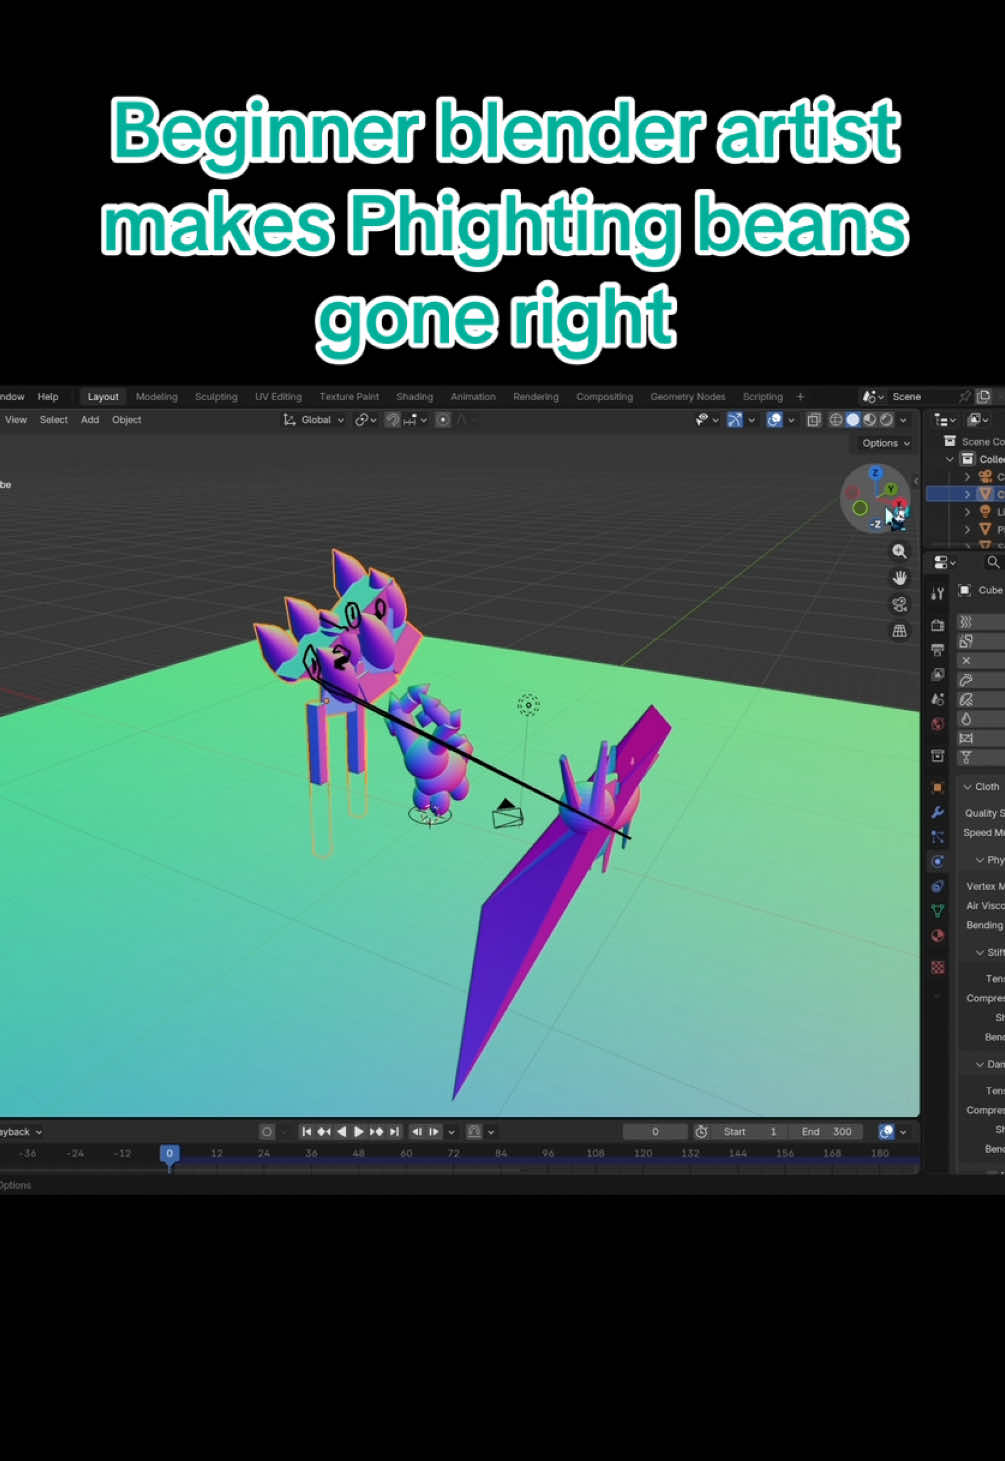Screen dimensions: 1005x1461
Task: Click the search icon in Properties editor
Action: (x=993, y=562)
